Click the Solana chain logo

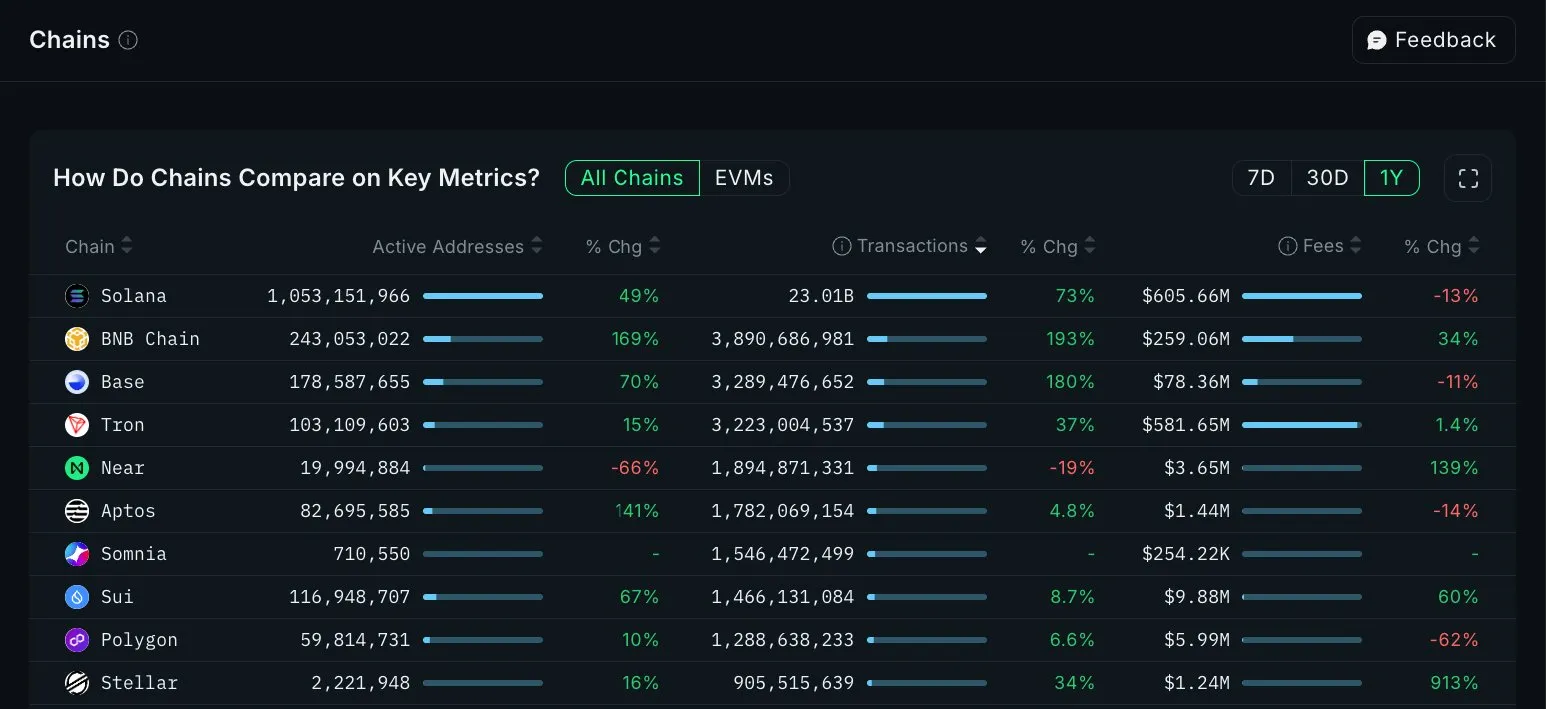pos(77,296)
